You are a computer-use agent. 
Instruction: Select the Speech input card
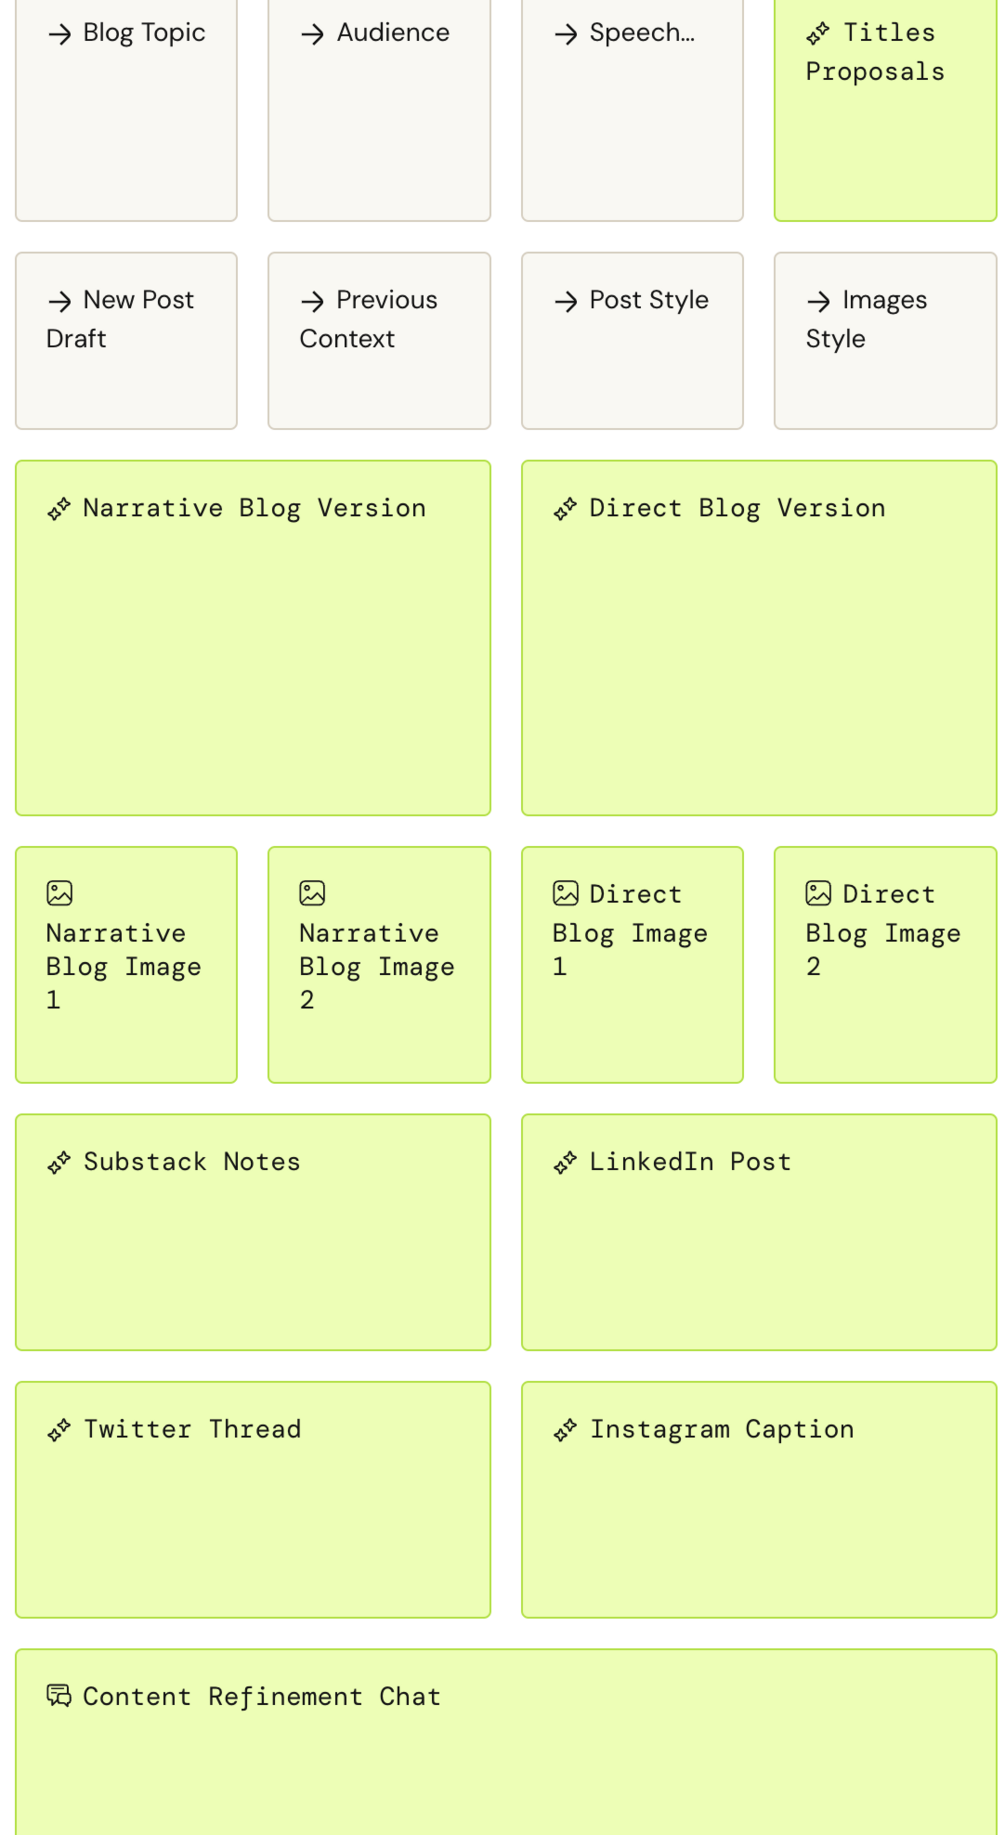coord(632,108)
